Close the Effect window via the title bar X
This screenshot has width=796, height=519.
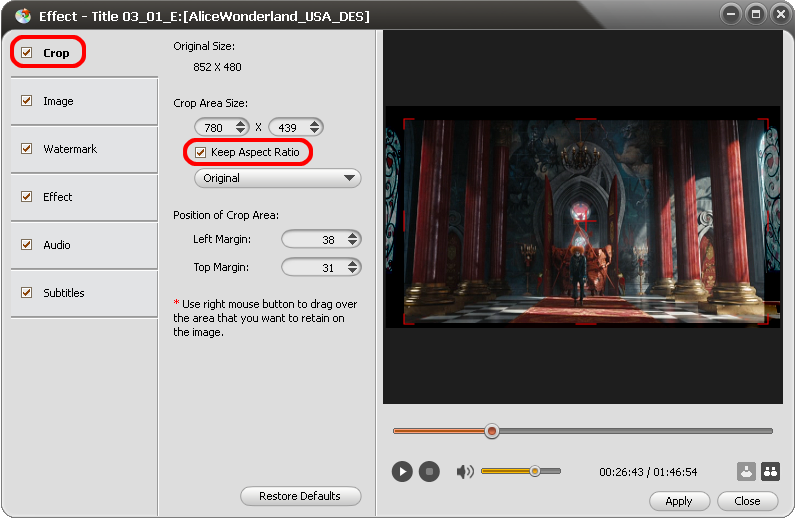(780, 14)
